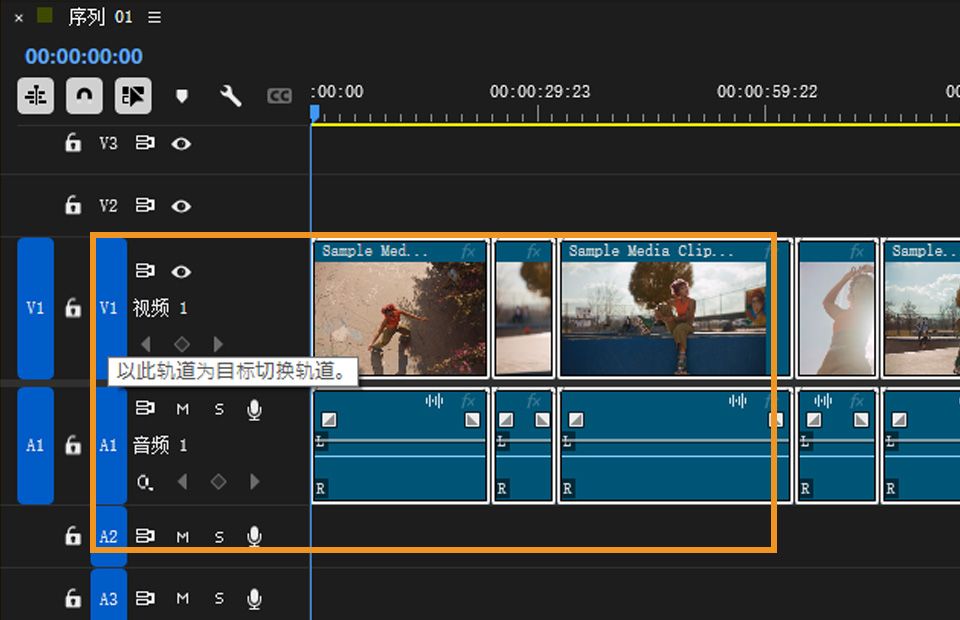Click the V1 source patching button
Viewport: 960px width, 620px height.
pos(35,308)
